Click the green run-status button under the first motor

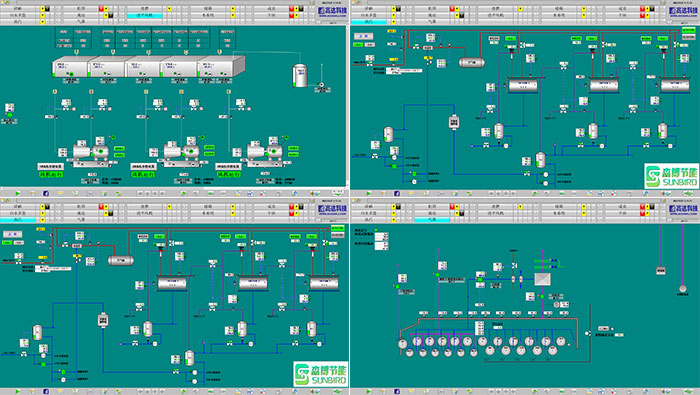click(50, 175)
